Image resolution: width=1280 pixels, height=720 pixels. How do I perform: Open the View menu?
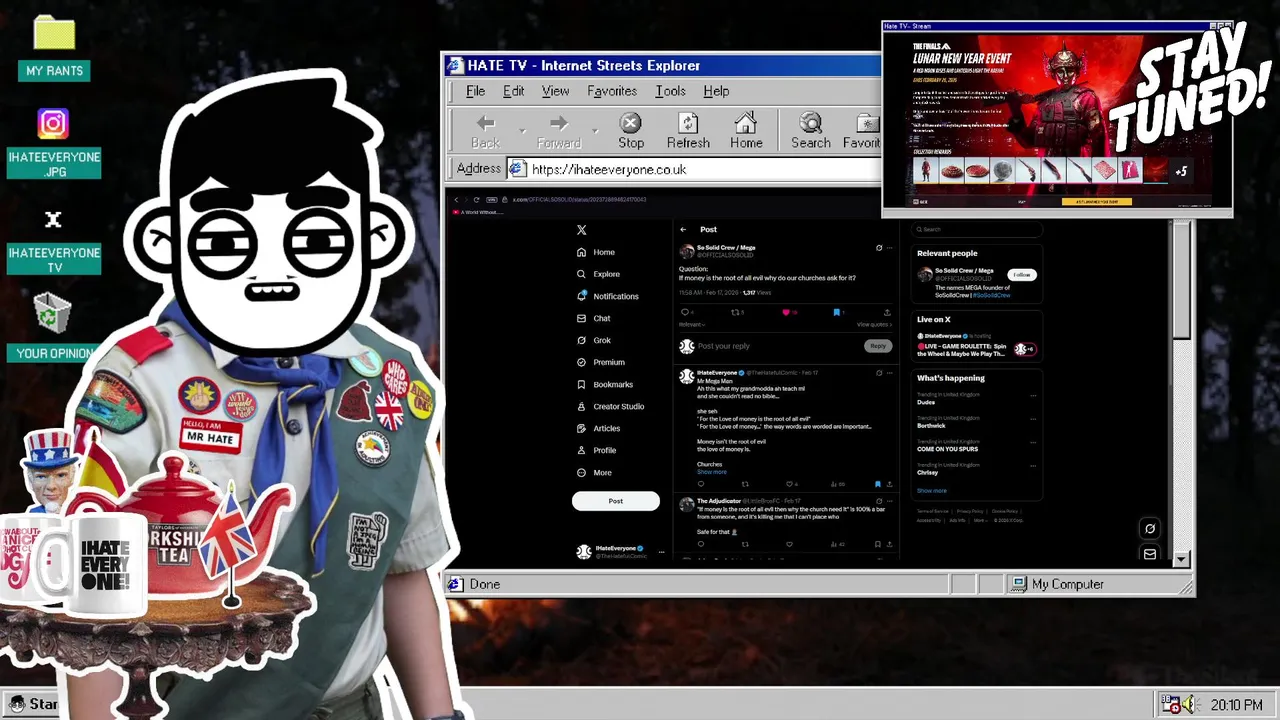[555, 91]
